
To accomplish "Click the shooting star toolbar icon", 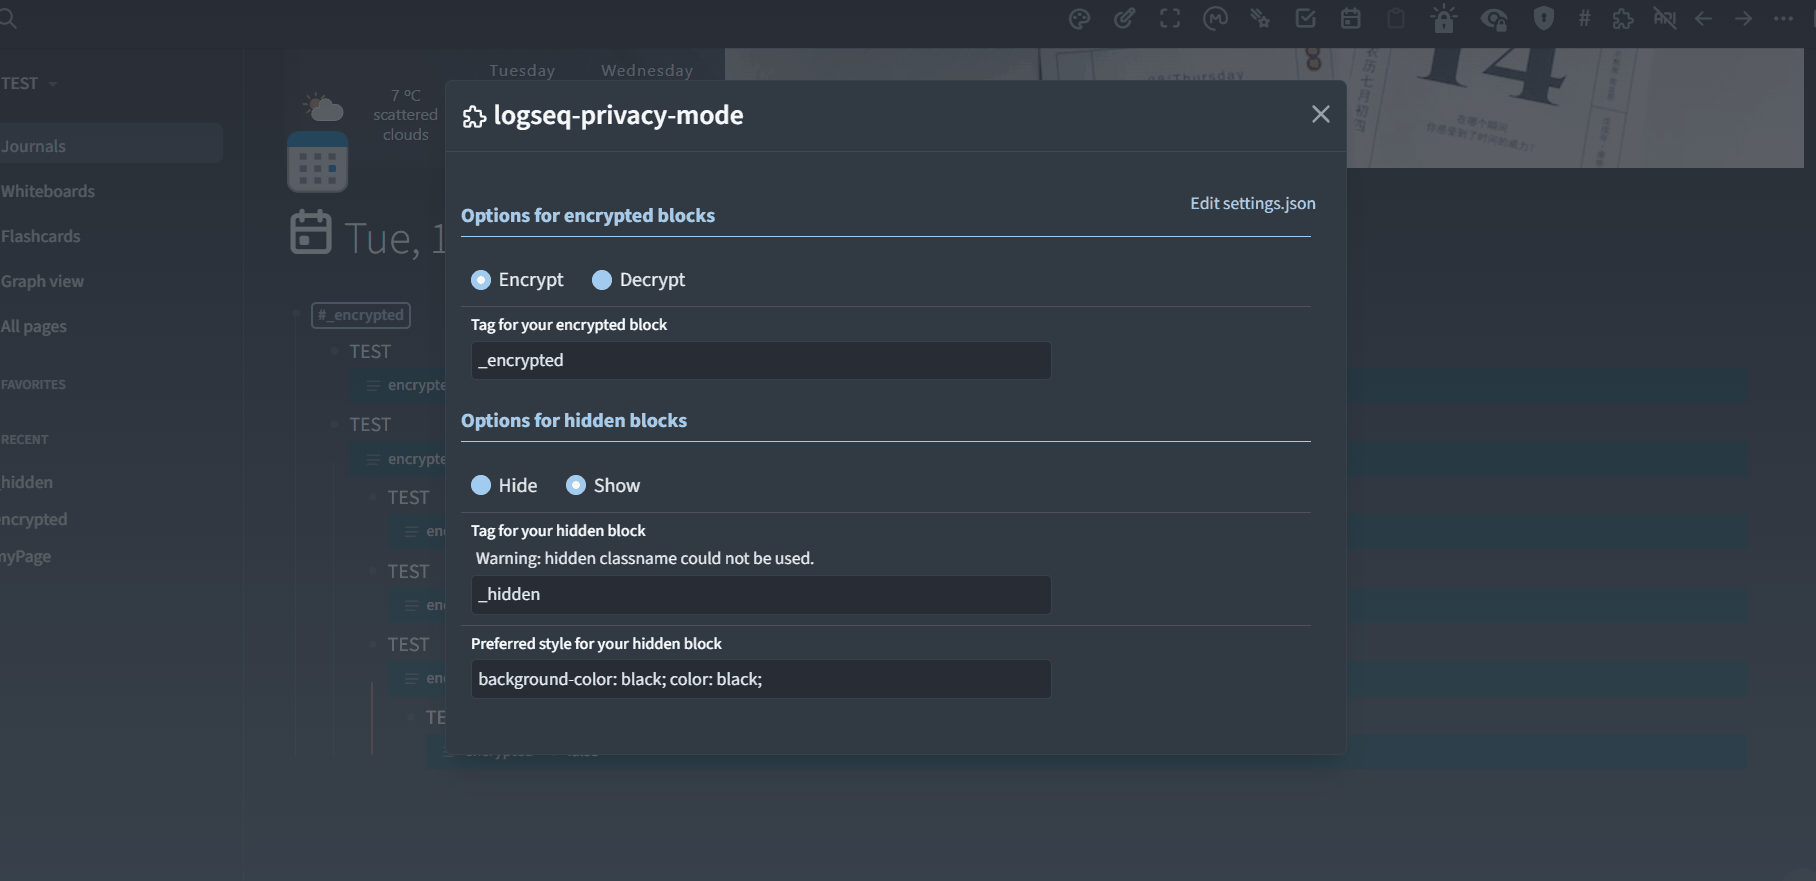I will [x=1260, y=19].
